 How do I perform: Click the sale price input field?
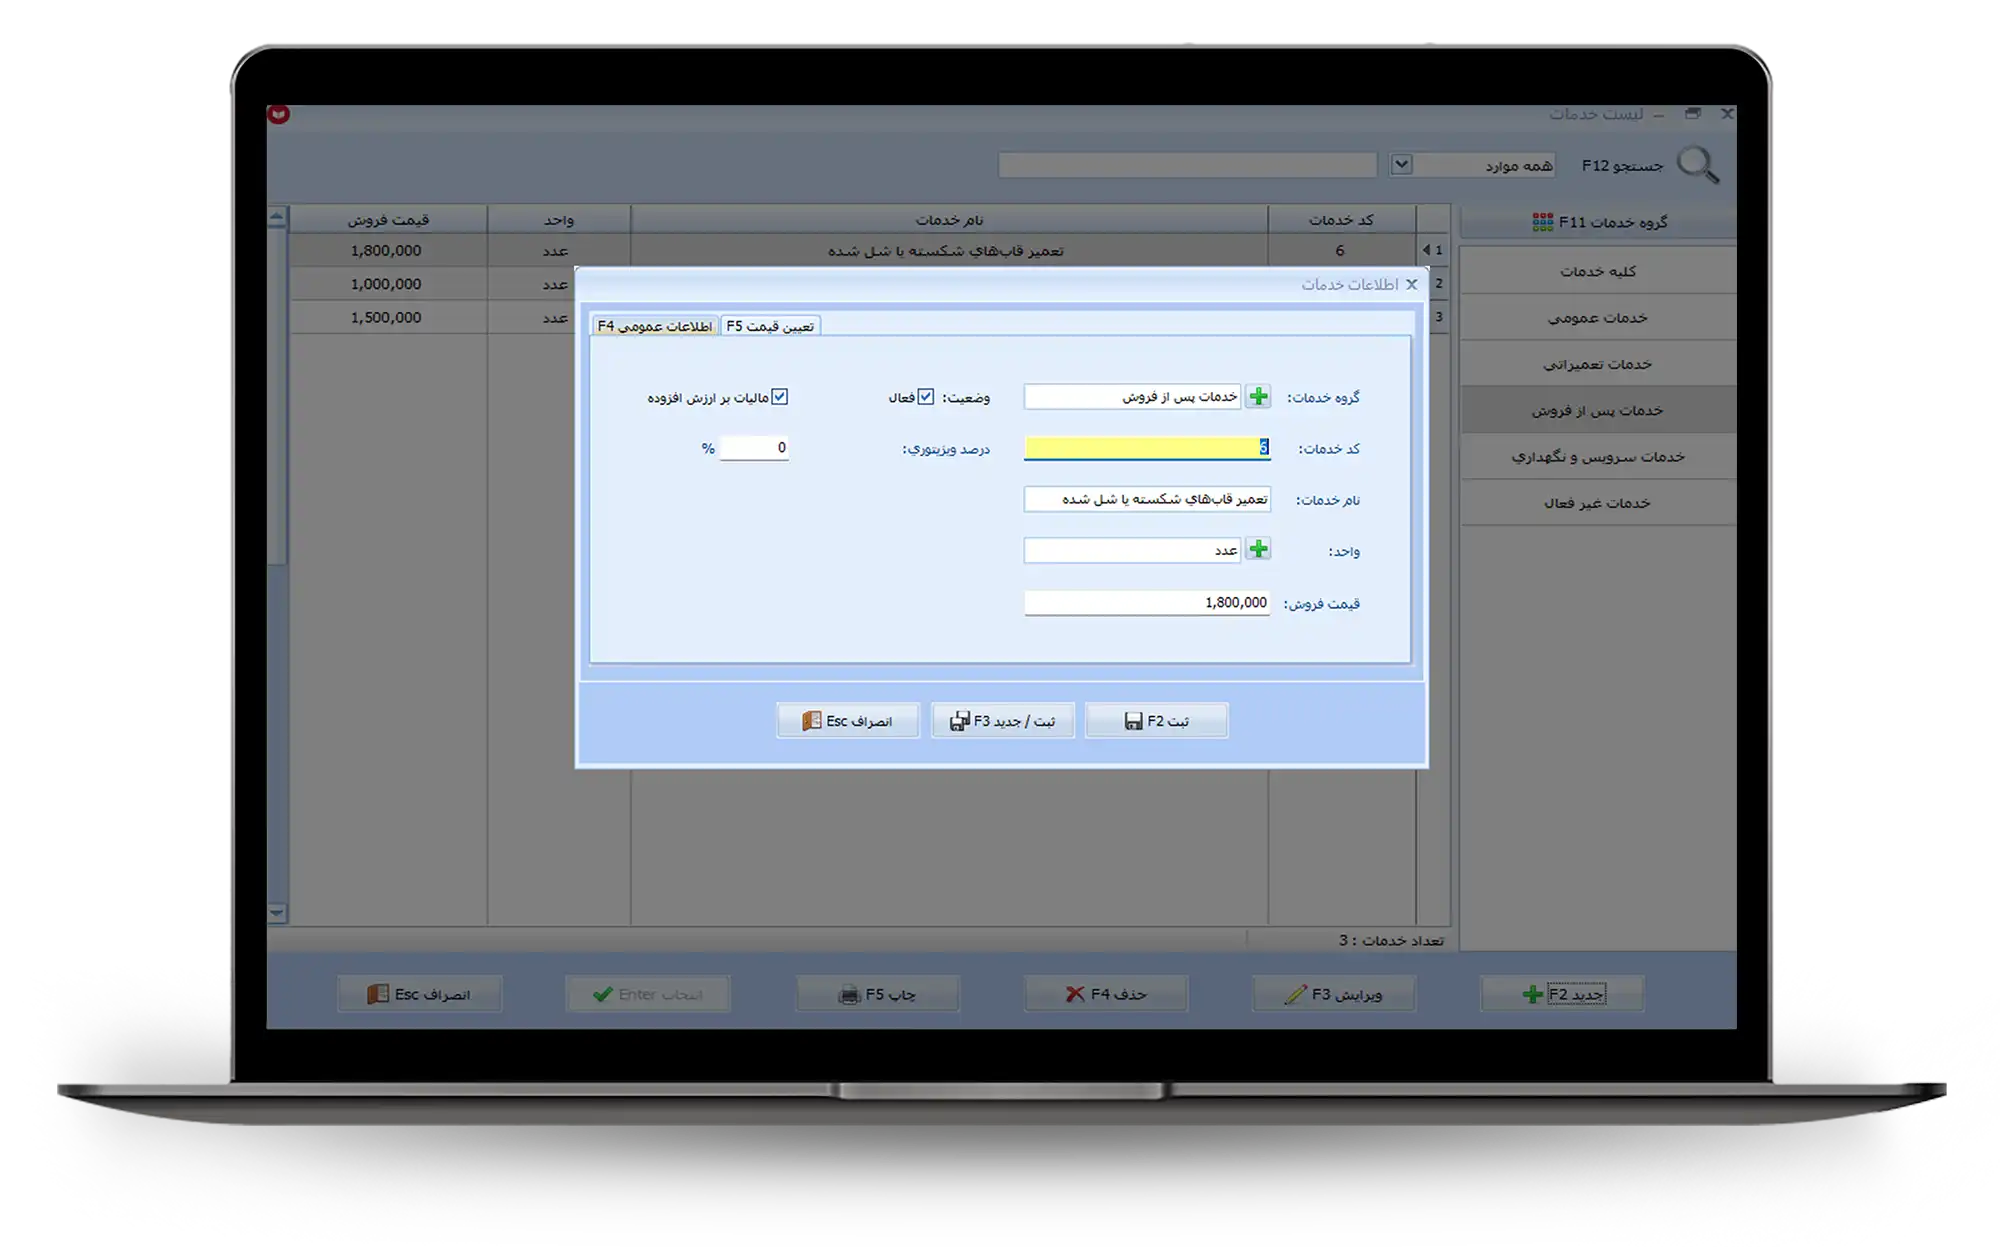pyautogui.click(x=1146, y=603)
